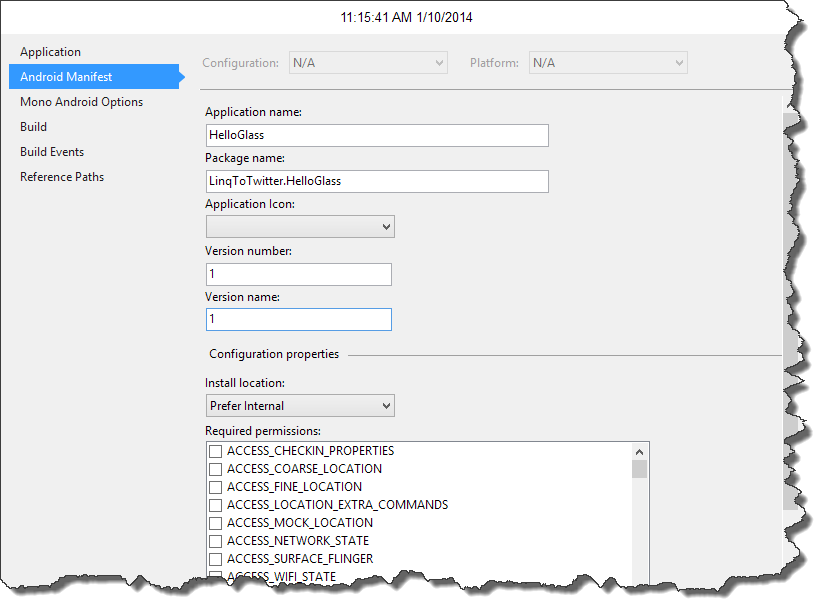828x616 pixels.
Task: Tick ACCESS_NETWORK_STATE checkbox
Action: pyautogui.click(x=215, y=541)
